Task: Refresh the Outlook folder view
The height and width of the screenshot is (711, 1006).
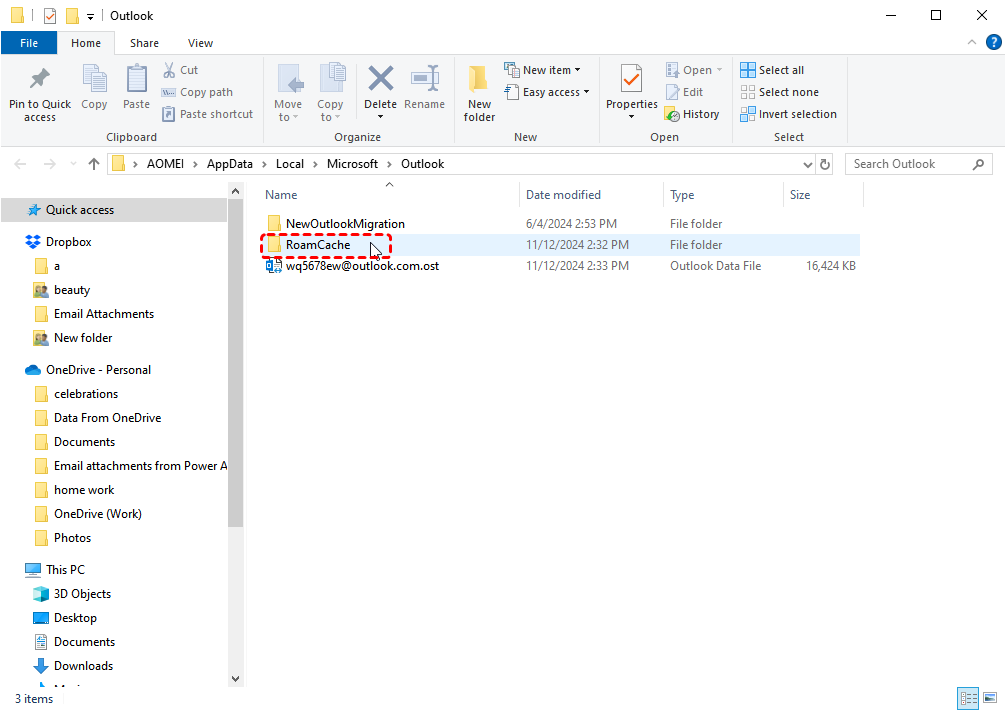Action: pyautogui.click(x=824, y=164)
